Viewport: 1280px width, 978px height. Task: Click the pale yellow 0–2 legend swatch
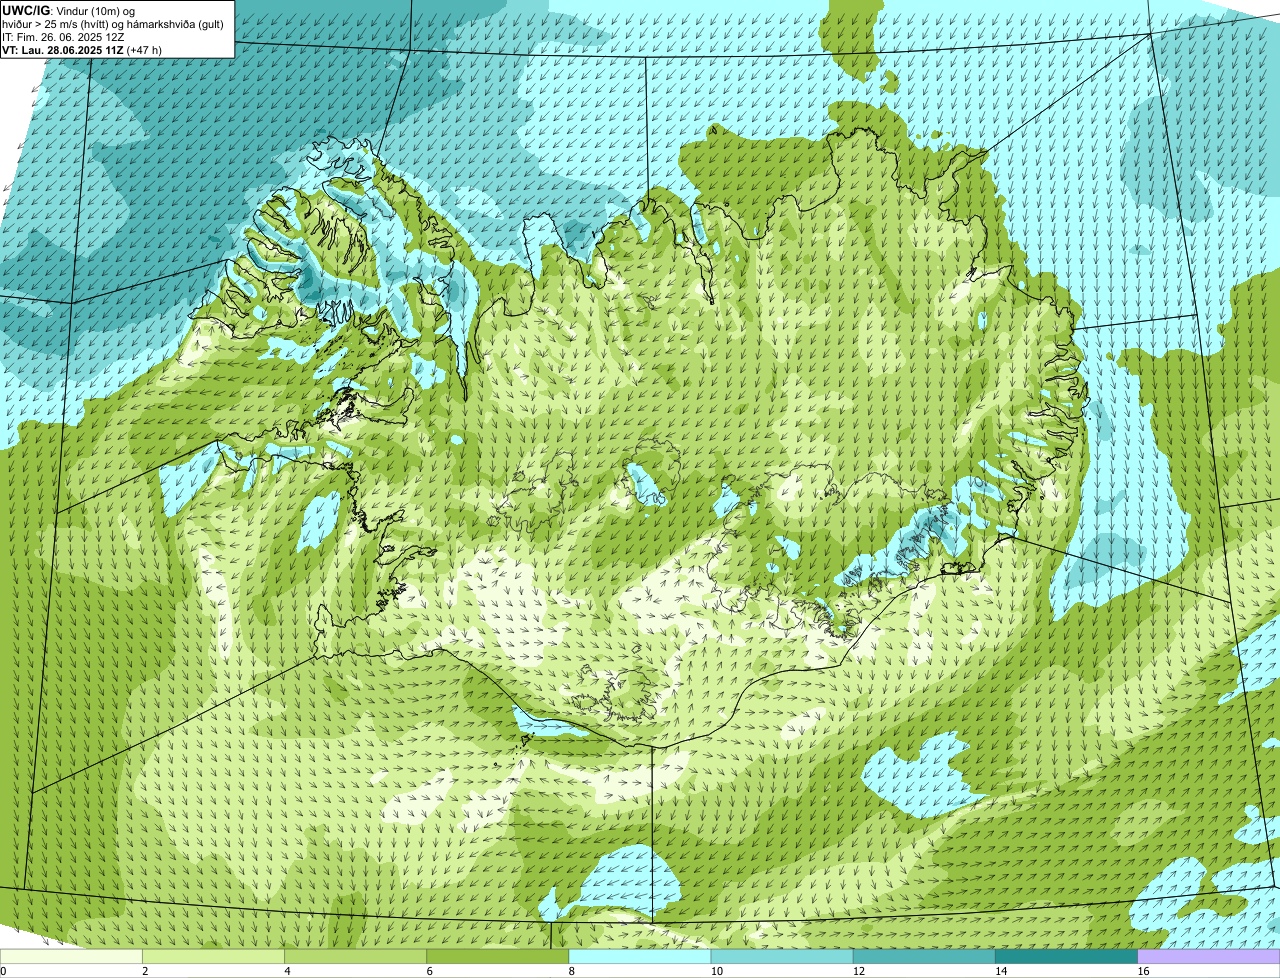71,956
